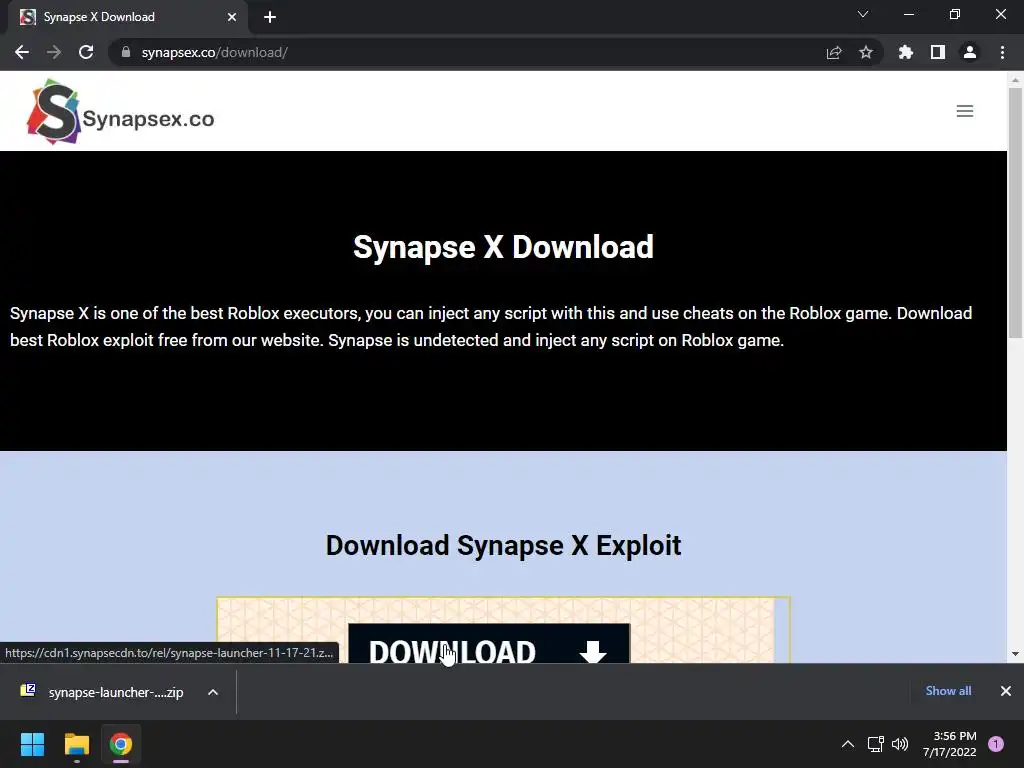Open a new browser tab
This screenshot has width=1024, height=768.
pos(270,17)
